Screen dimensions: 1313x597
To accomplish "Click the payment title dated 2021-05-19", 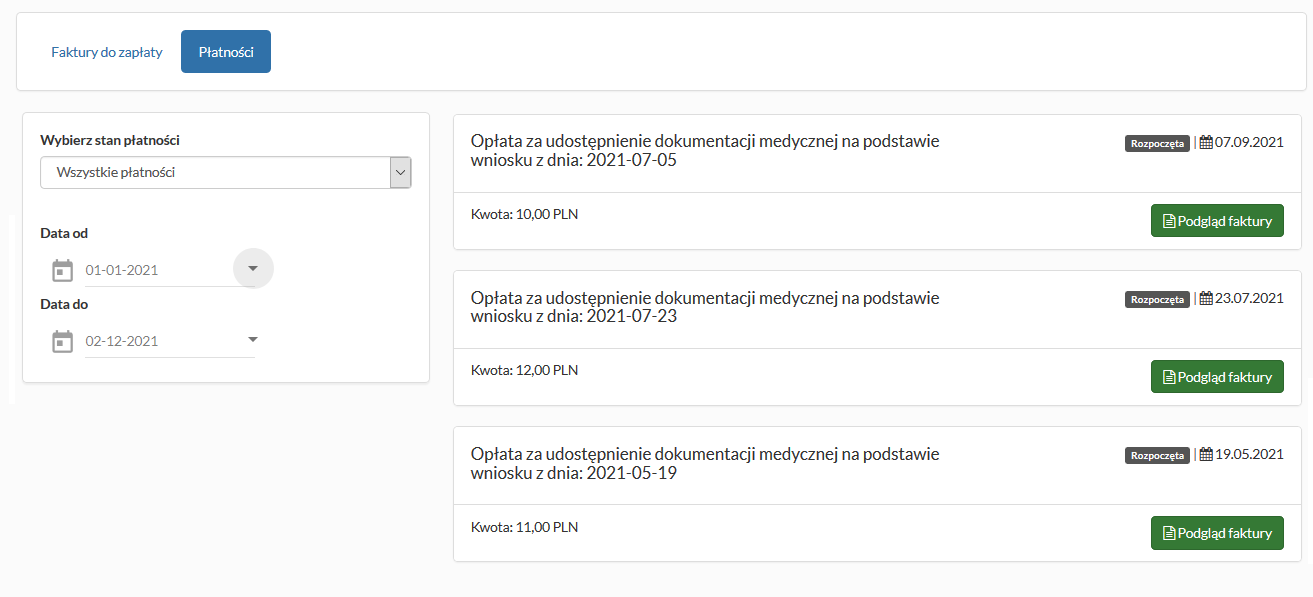I will [704, 463].
